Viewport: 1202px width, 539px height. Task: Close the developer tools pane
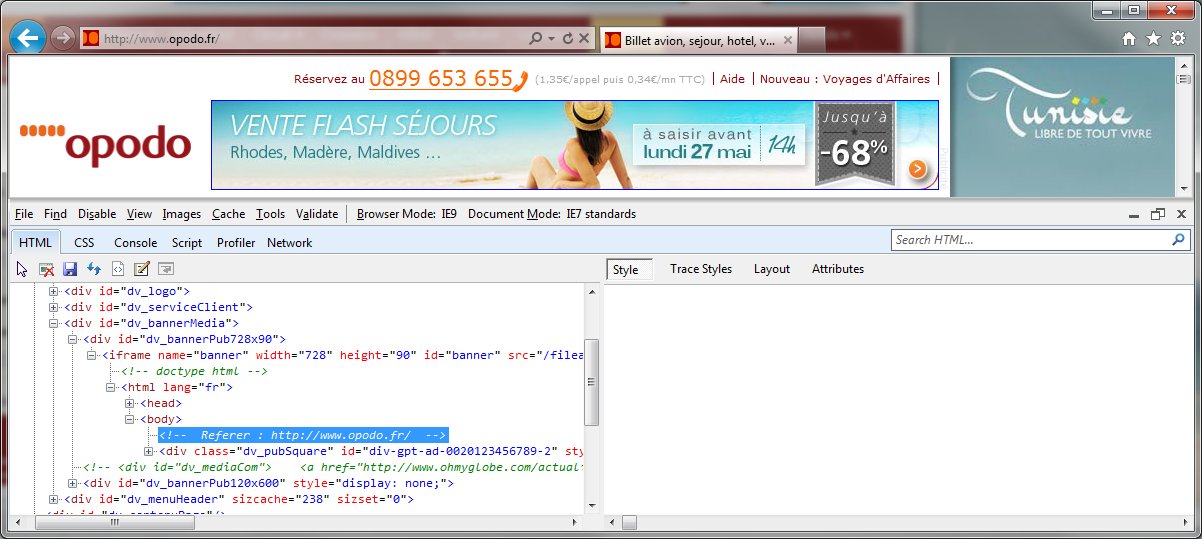(1182, 214)
